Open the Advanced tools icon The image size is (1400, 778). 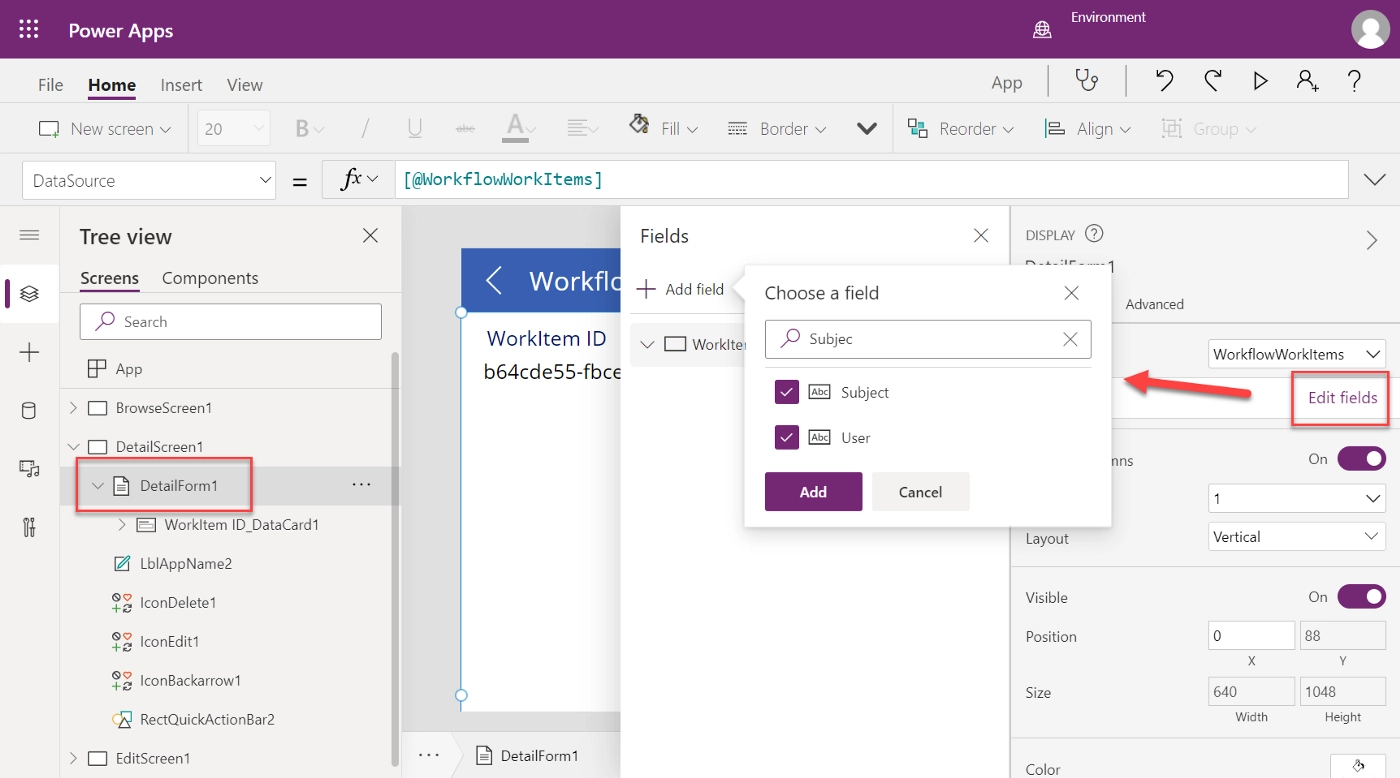pyautogui.click(x=29, y=527)
